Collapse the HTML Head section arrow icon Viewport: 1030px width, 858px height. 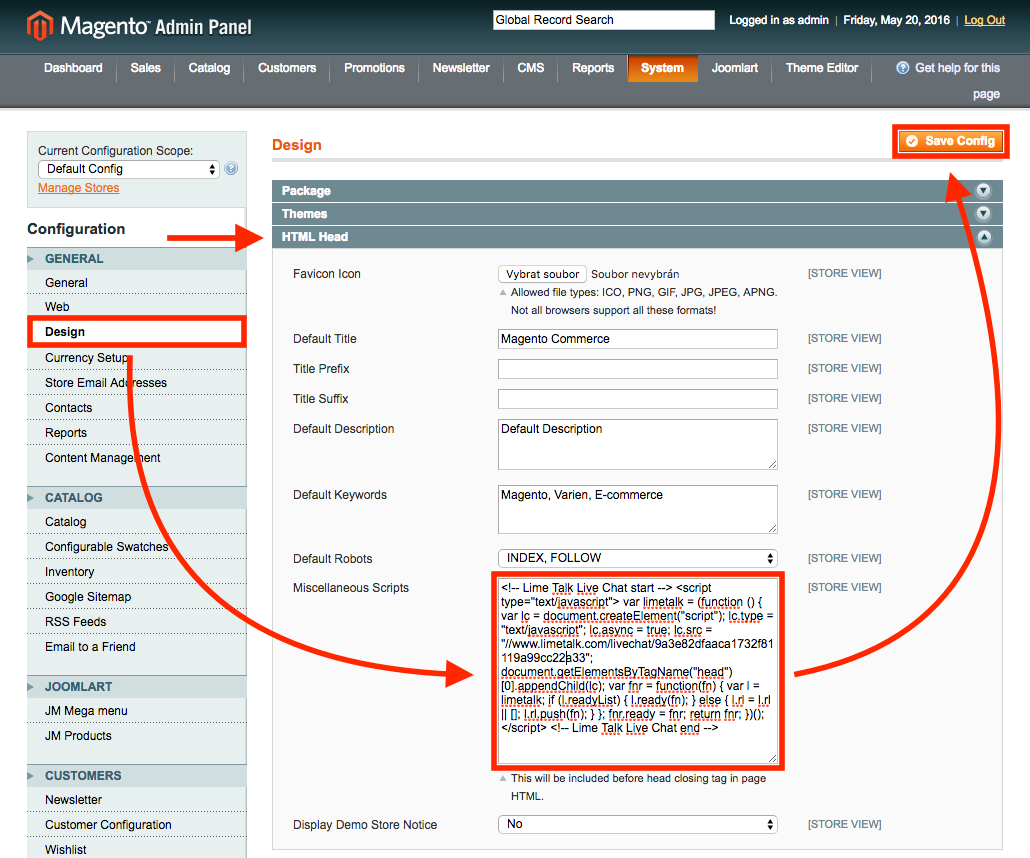983,237
